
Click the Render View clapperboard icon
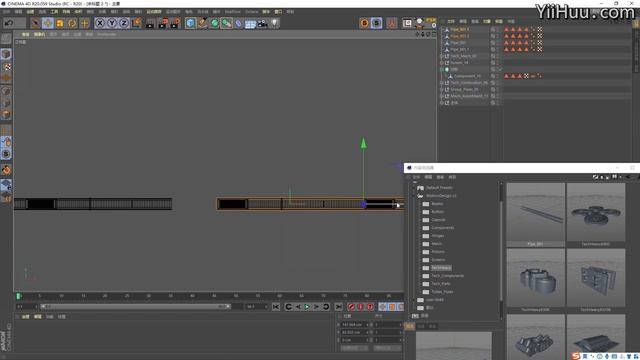(150, 23)
